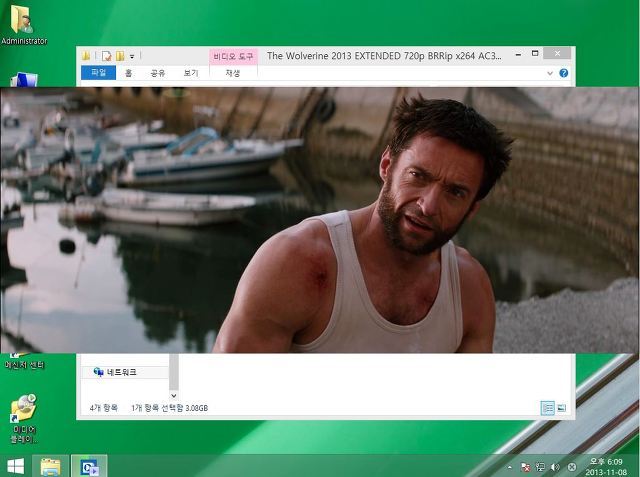Open the 재생 (Play) ribbon tab

[x=233, y=73]
